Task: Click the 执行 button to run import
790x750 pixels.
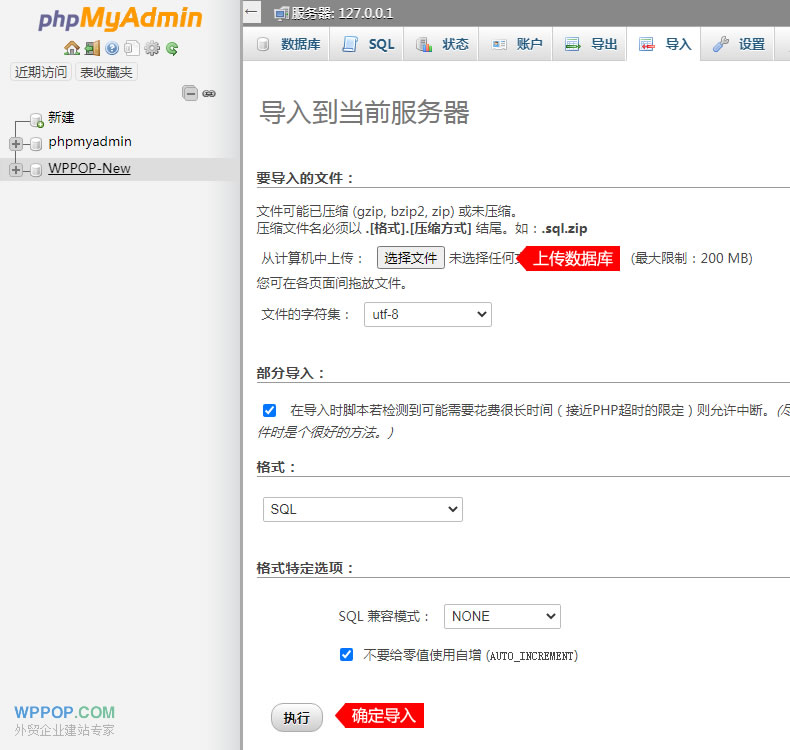Action: click(x=296, y=717)
